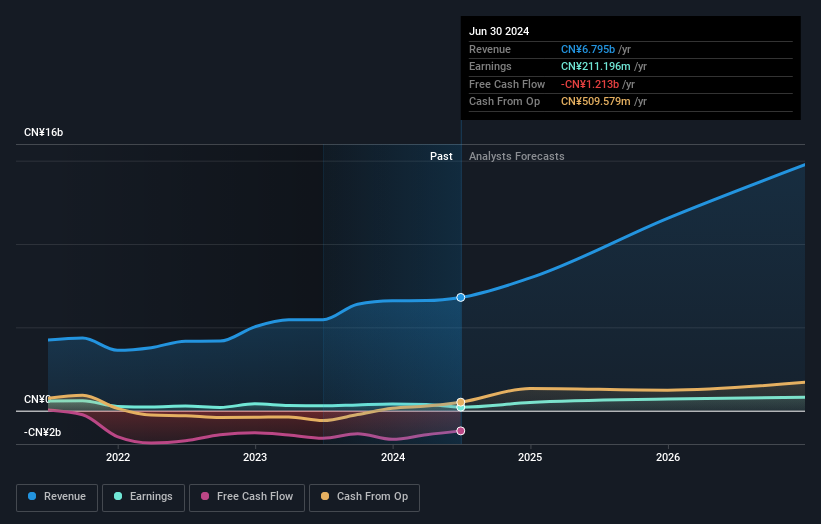Toggle the Earnings legend series
The image size is (821, 524).
[143, 497]
